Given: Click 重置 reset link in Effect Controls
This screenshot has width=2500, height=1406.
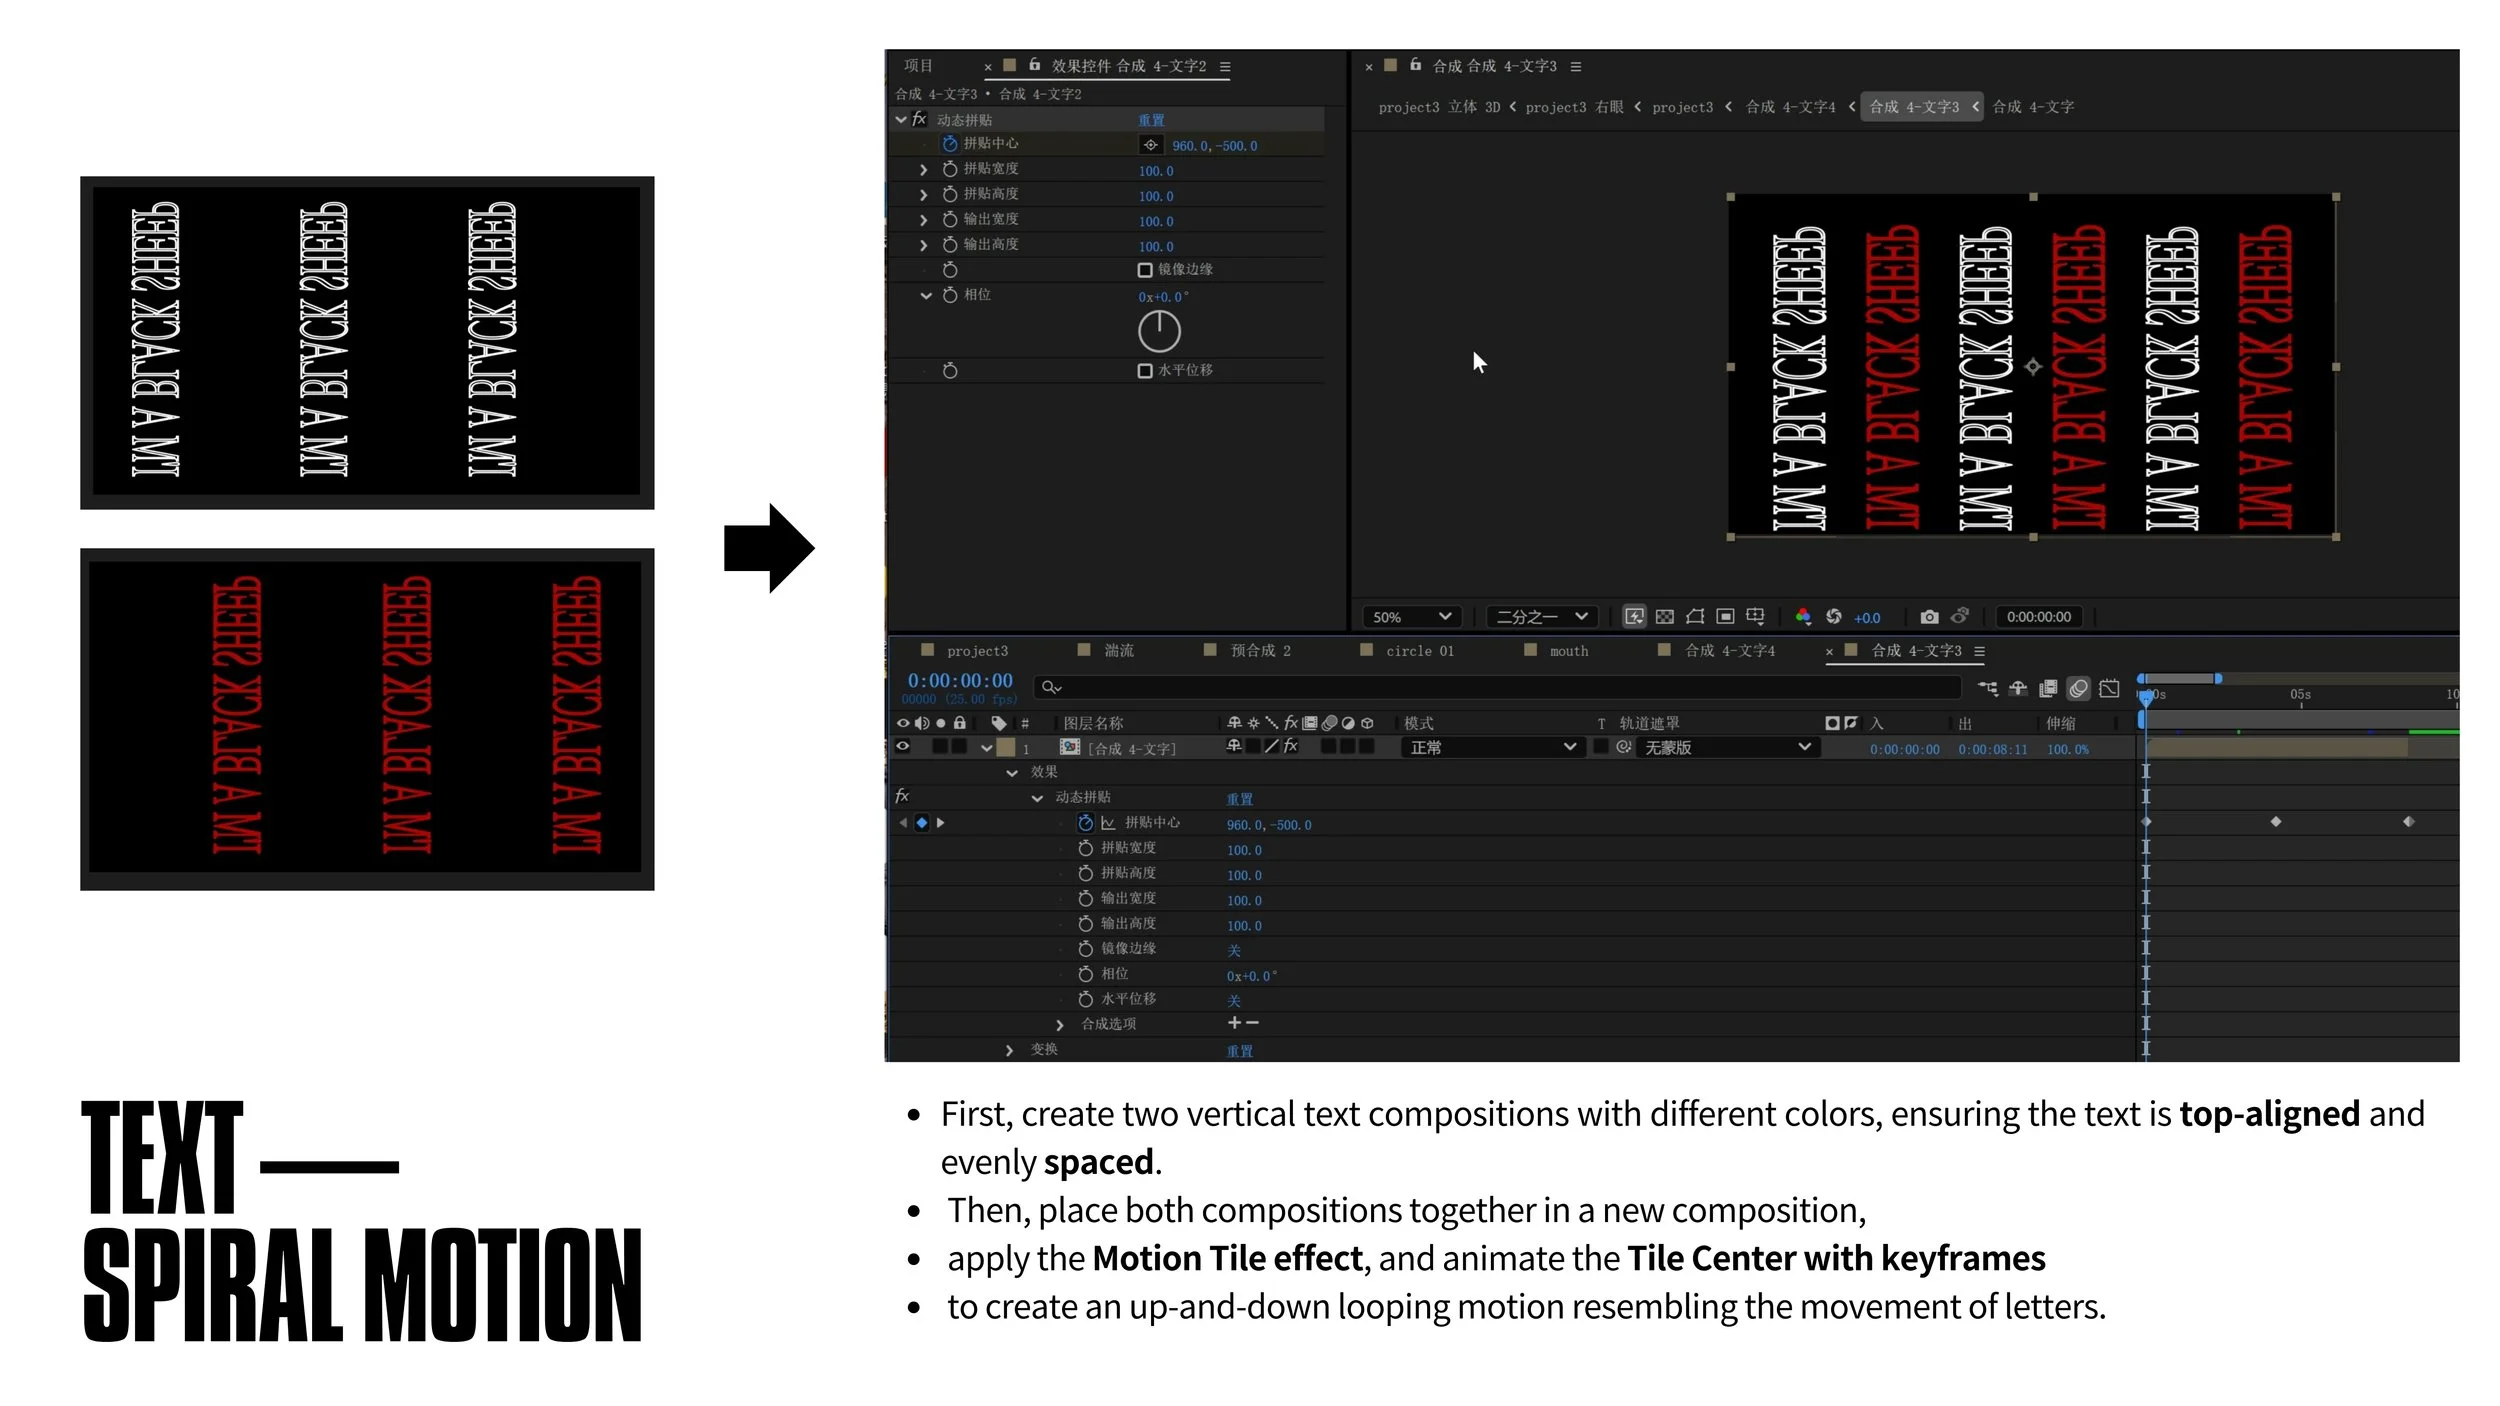Looking at the screenshot, I should click(1151, 120).
